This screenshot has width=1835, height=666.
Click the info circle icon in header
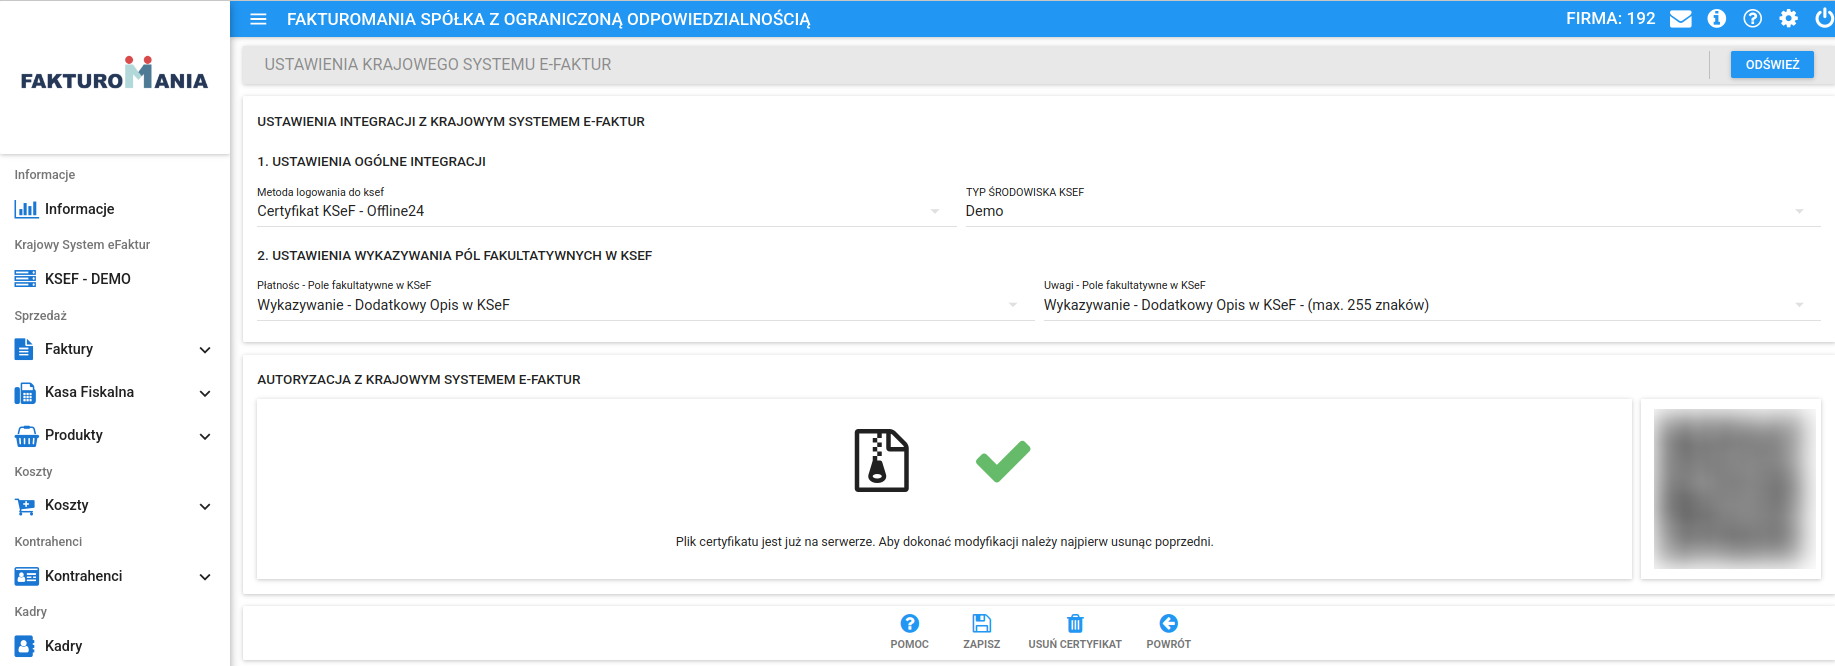click(x=1717, y=19)
